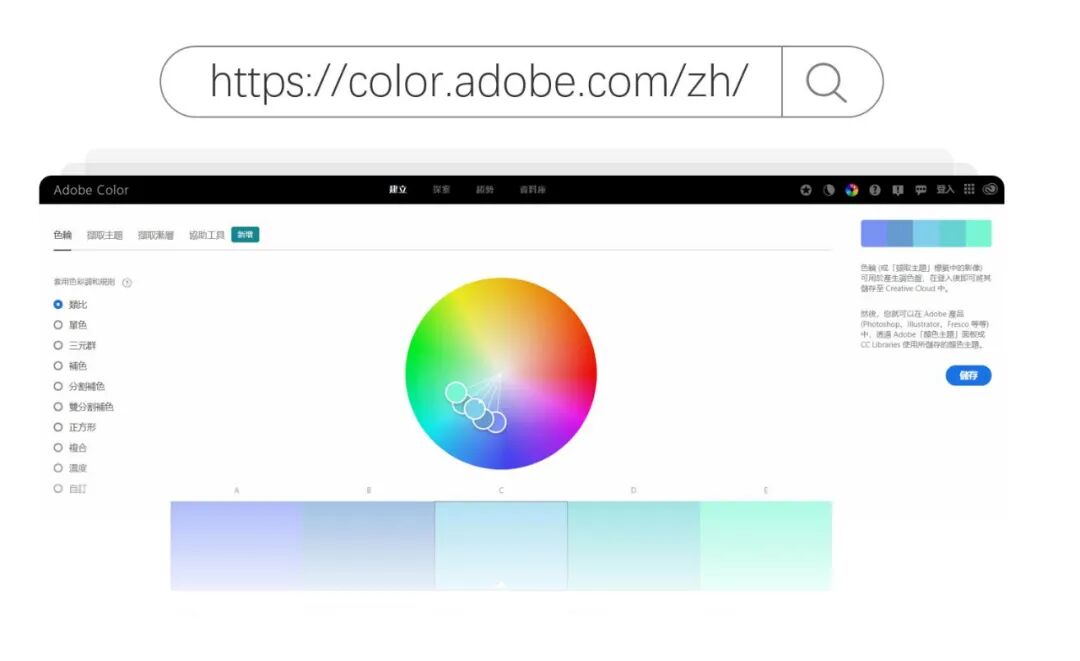This screenshot has height=661, width=1080.
Task: Switch to the 協助工具 tab
Action: (x=207, y=235)
